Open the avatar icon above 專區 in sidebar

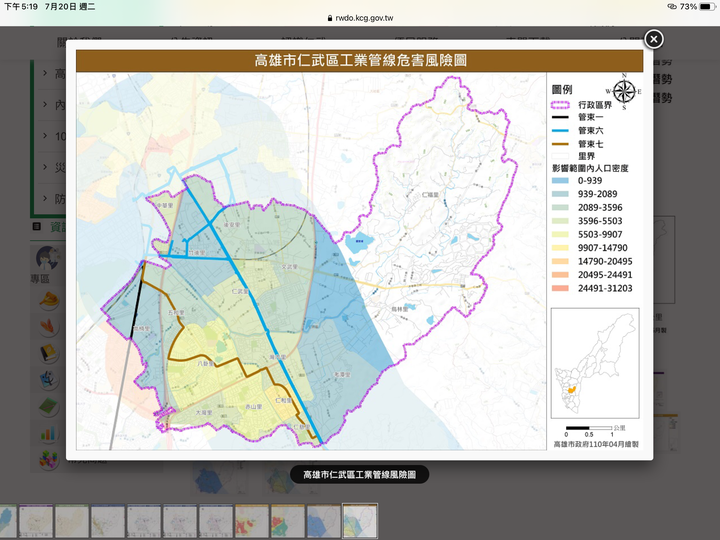point(48,258)
